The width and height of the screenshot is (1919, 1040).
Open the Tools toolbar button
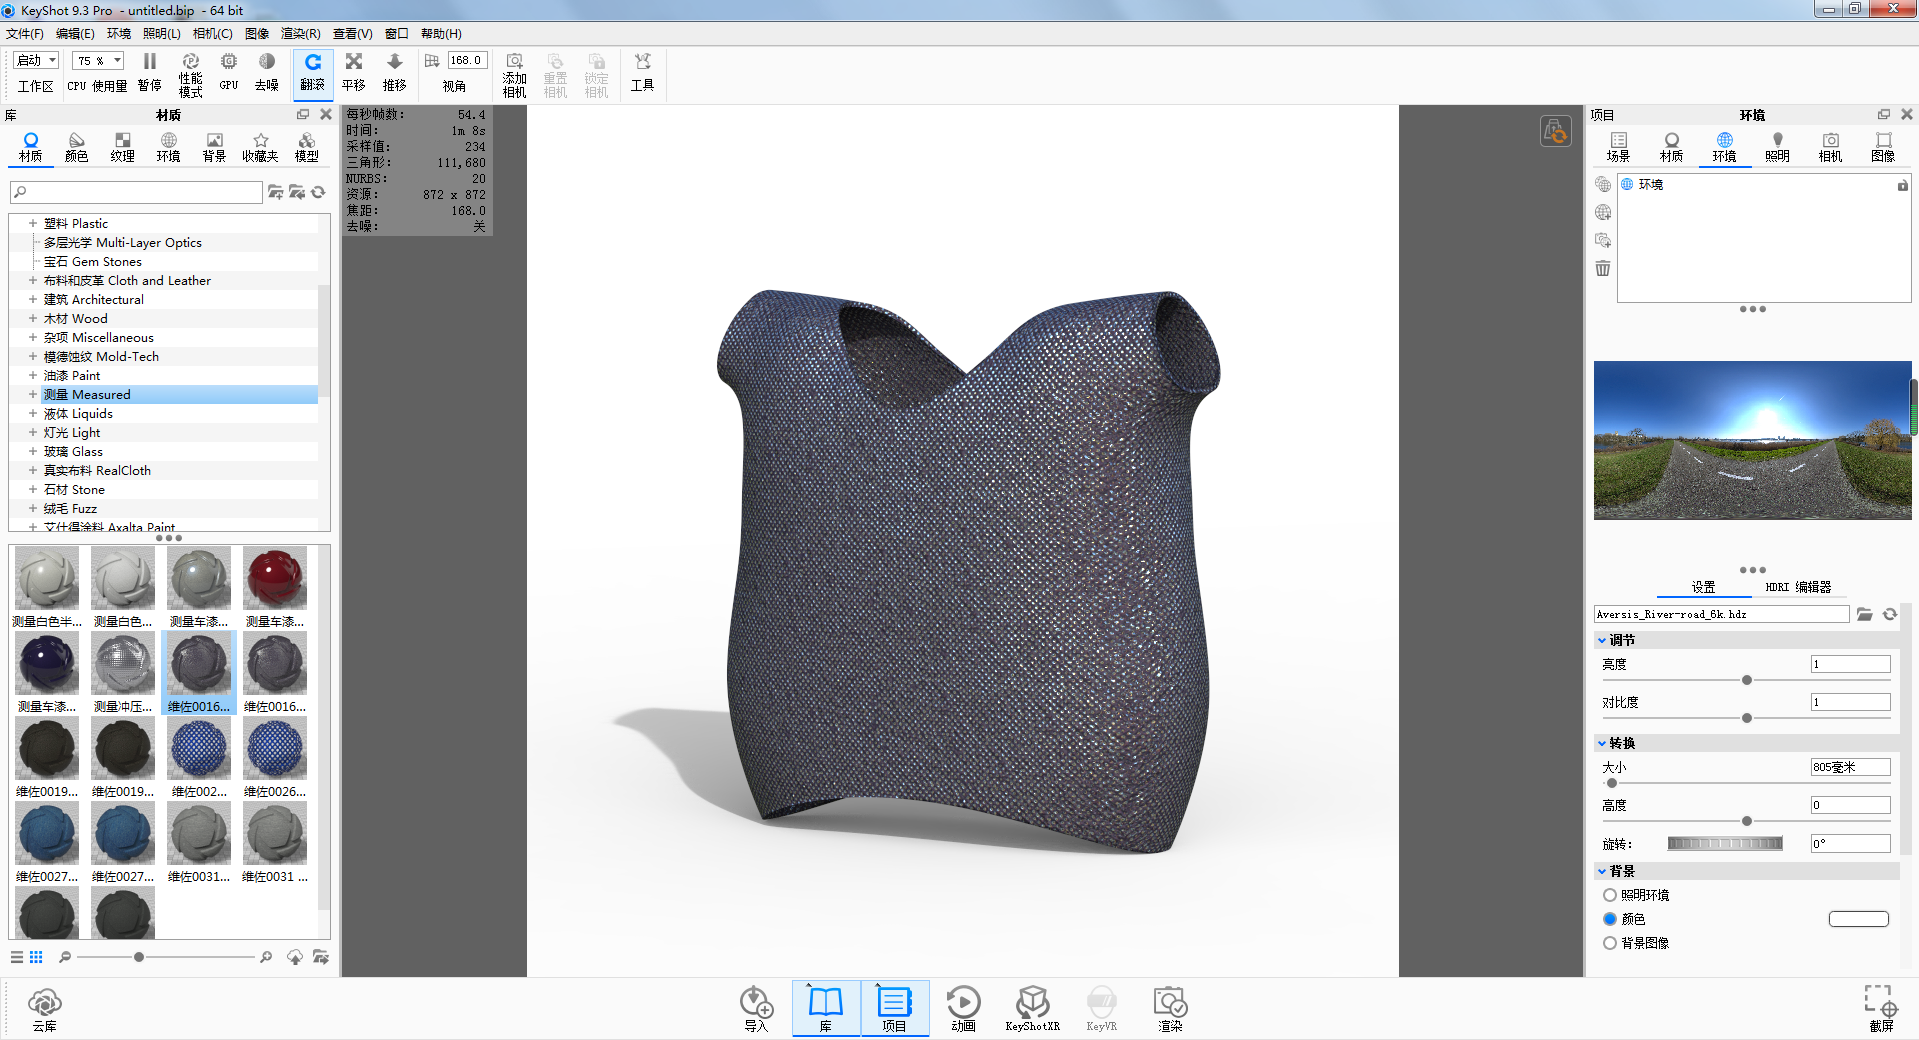point(642,72)
